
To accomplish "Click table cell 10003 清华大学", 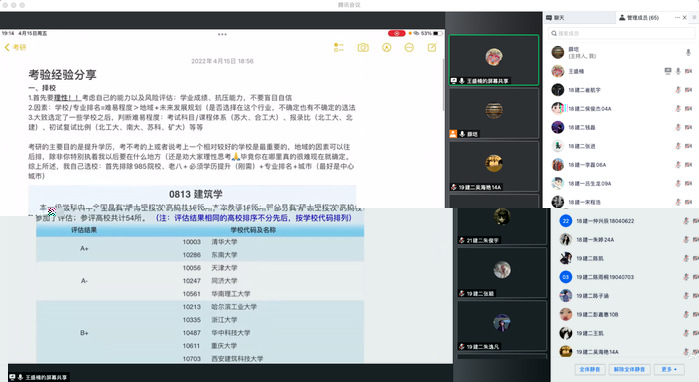I will click(210, 242).
